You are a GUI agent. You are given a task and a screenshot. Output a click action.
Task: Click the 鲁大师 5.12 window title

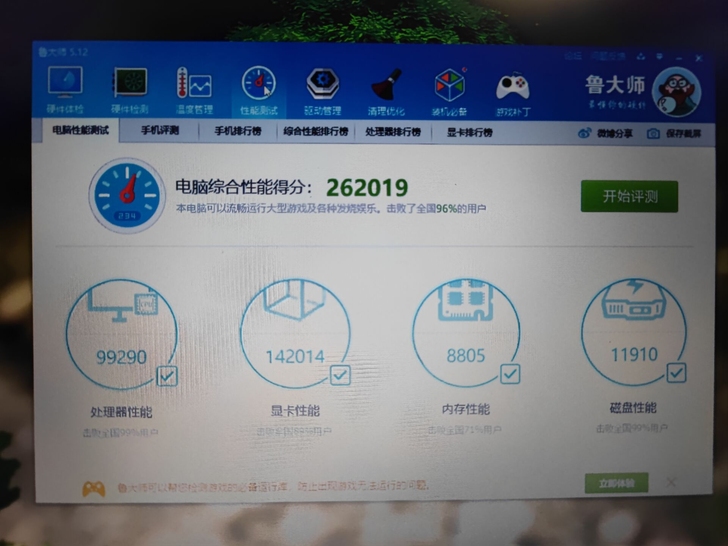click(63, 52)
